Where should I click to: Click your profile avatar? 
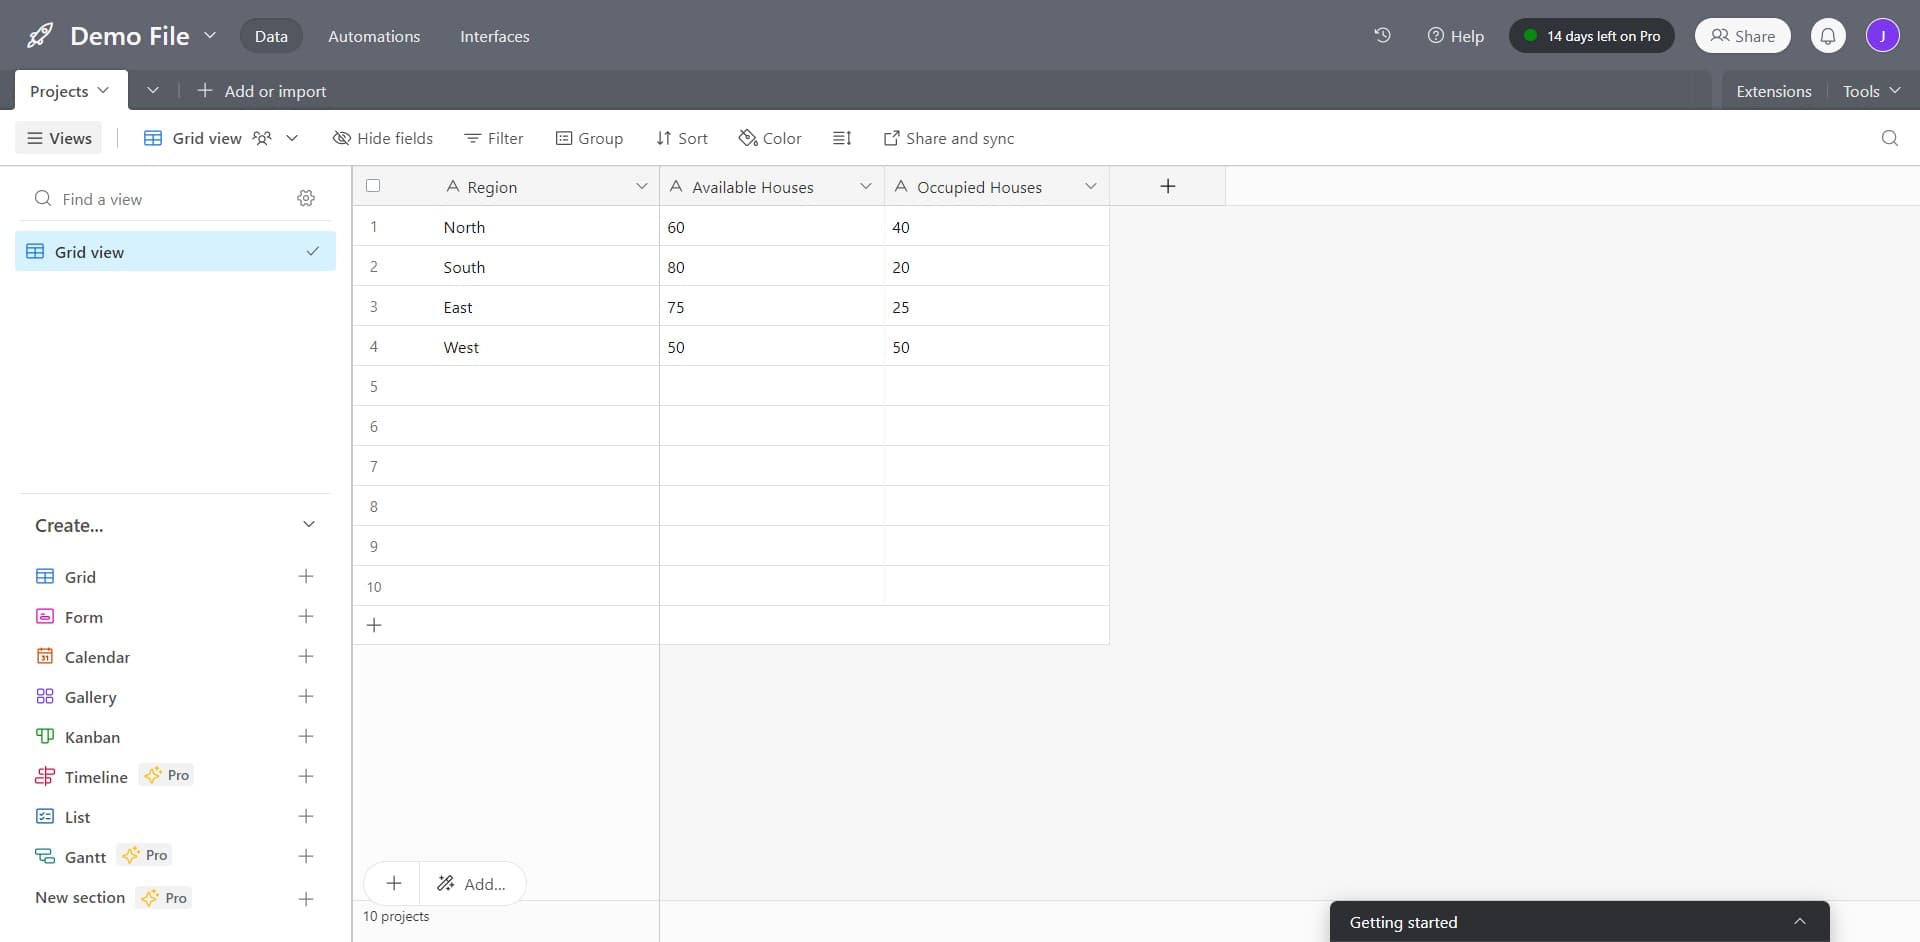pos(1884,35)
